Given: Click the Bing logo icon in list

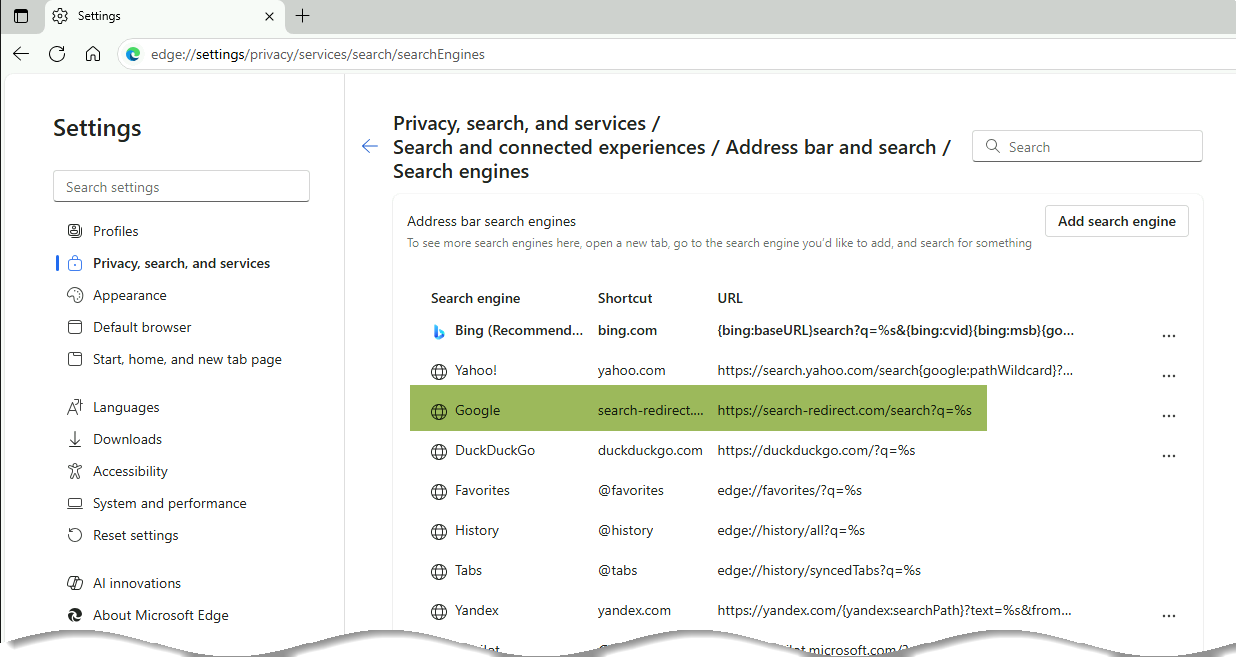Looking at the screenshot, I should pos(438,331).
